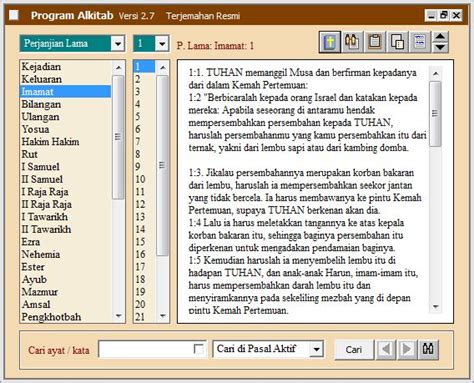Select Bilangan in the book list
This screenshot has height=383, width=474.
point(65,104)
